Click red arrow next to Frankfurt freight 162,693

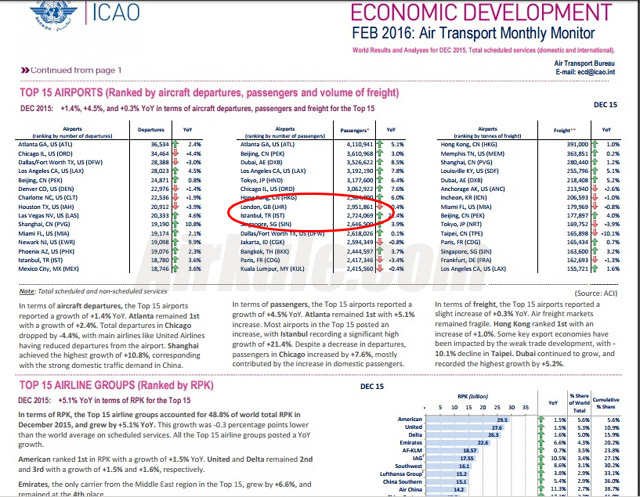[x=595, y=260]
